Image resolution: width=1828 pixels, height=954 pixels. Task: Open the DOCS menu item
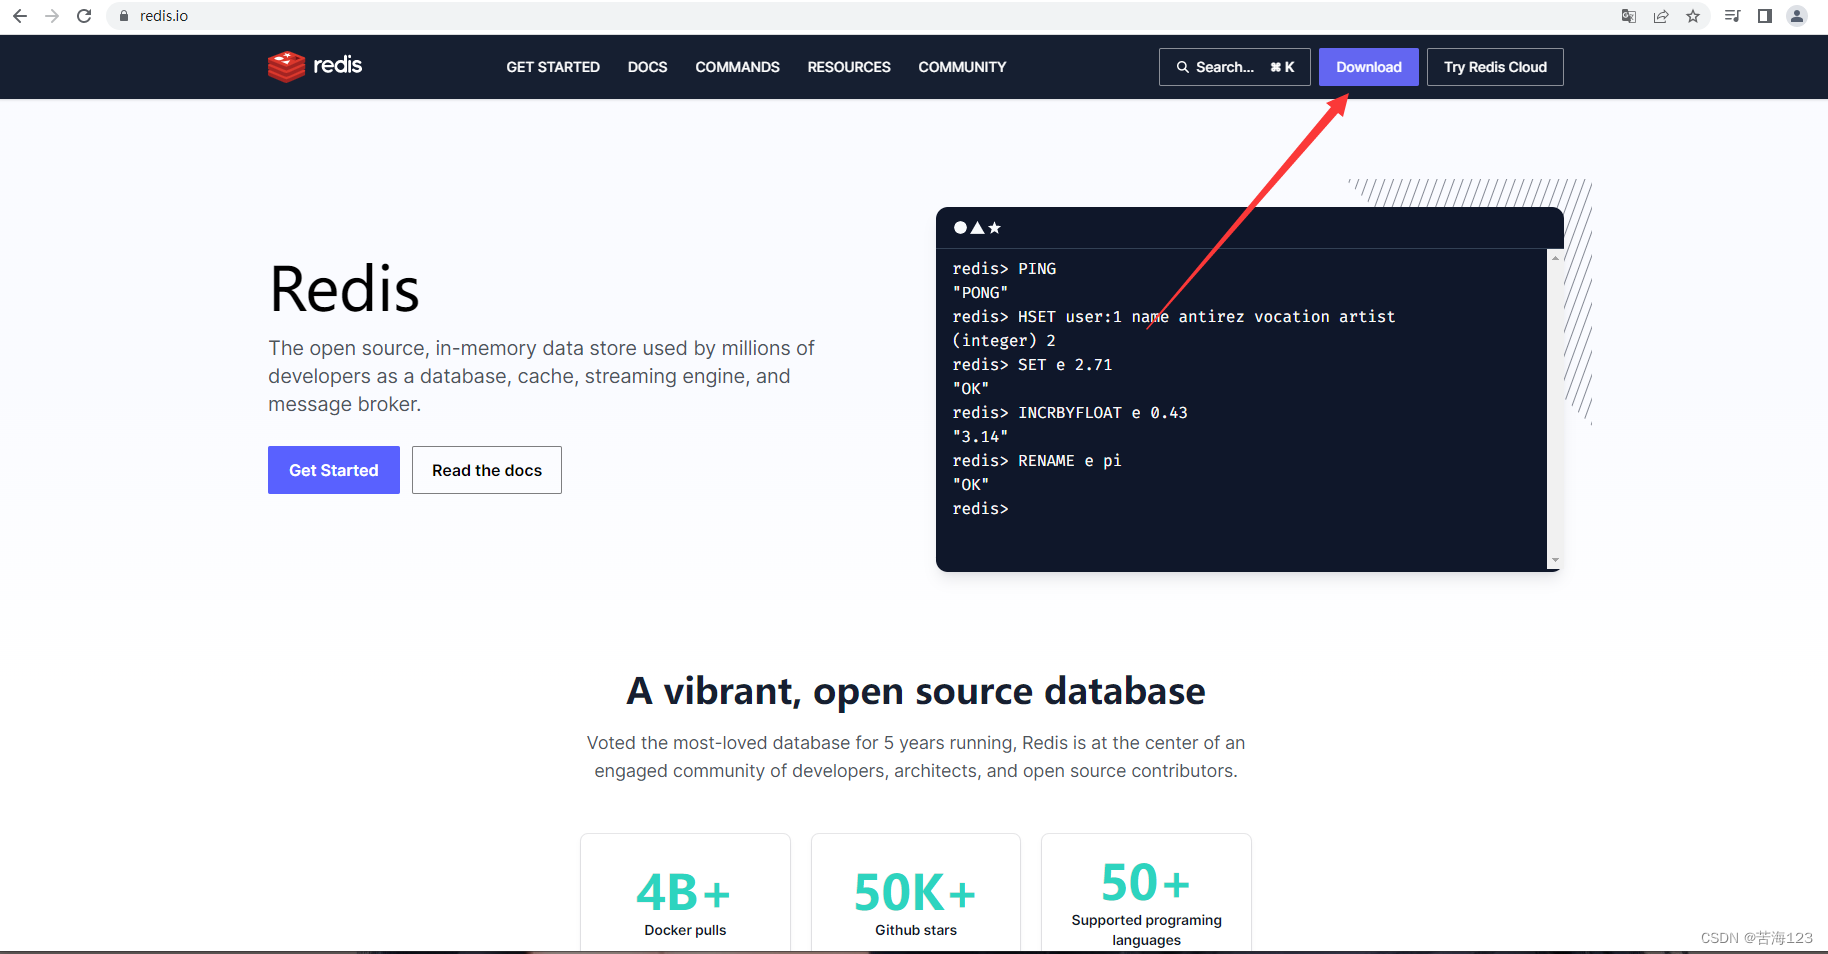pyautogui.click(x=648, y=67)
